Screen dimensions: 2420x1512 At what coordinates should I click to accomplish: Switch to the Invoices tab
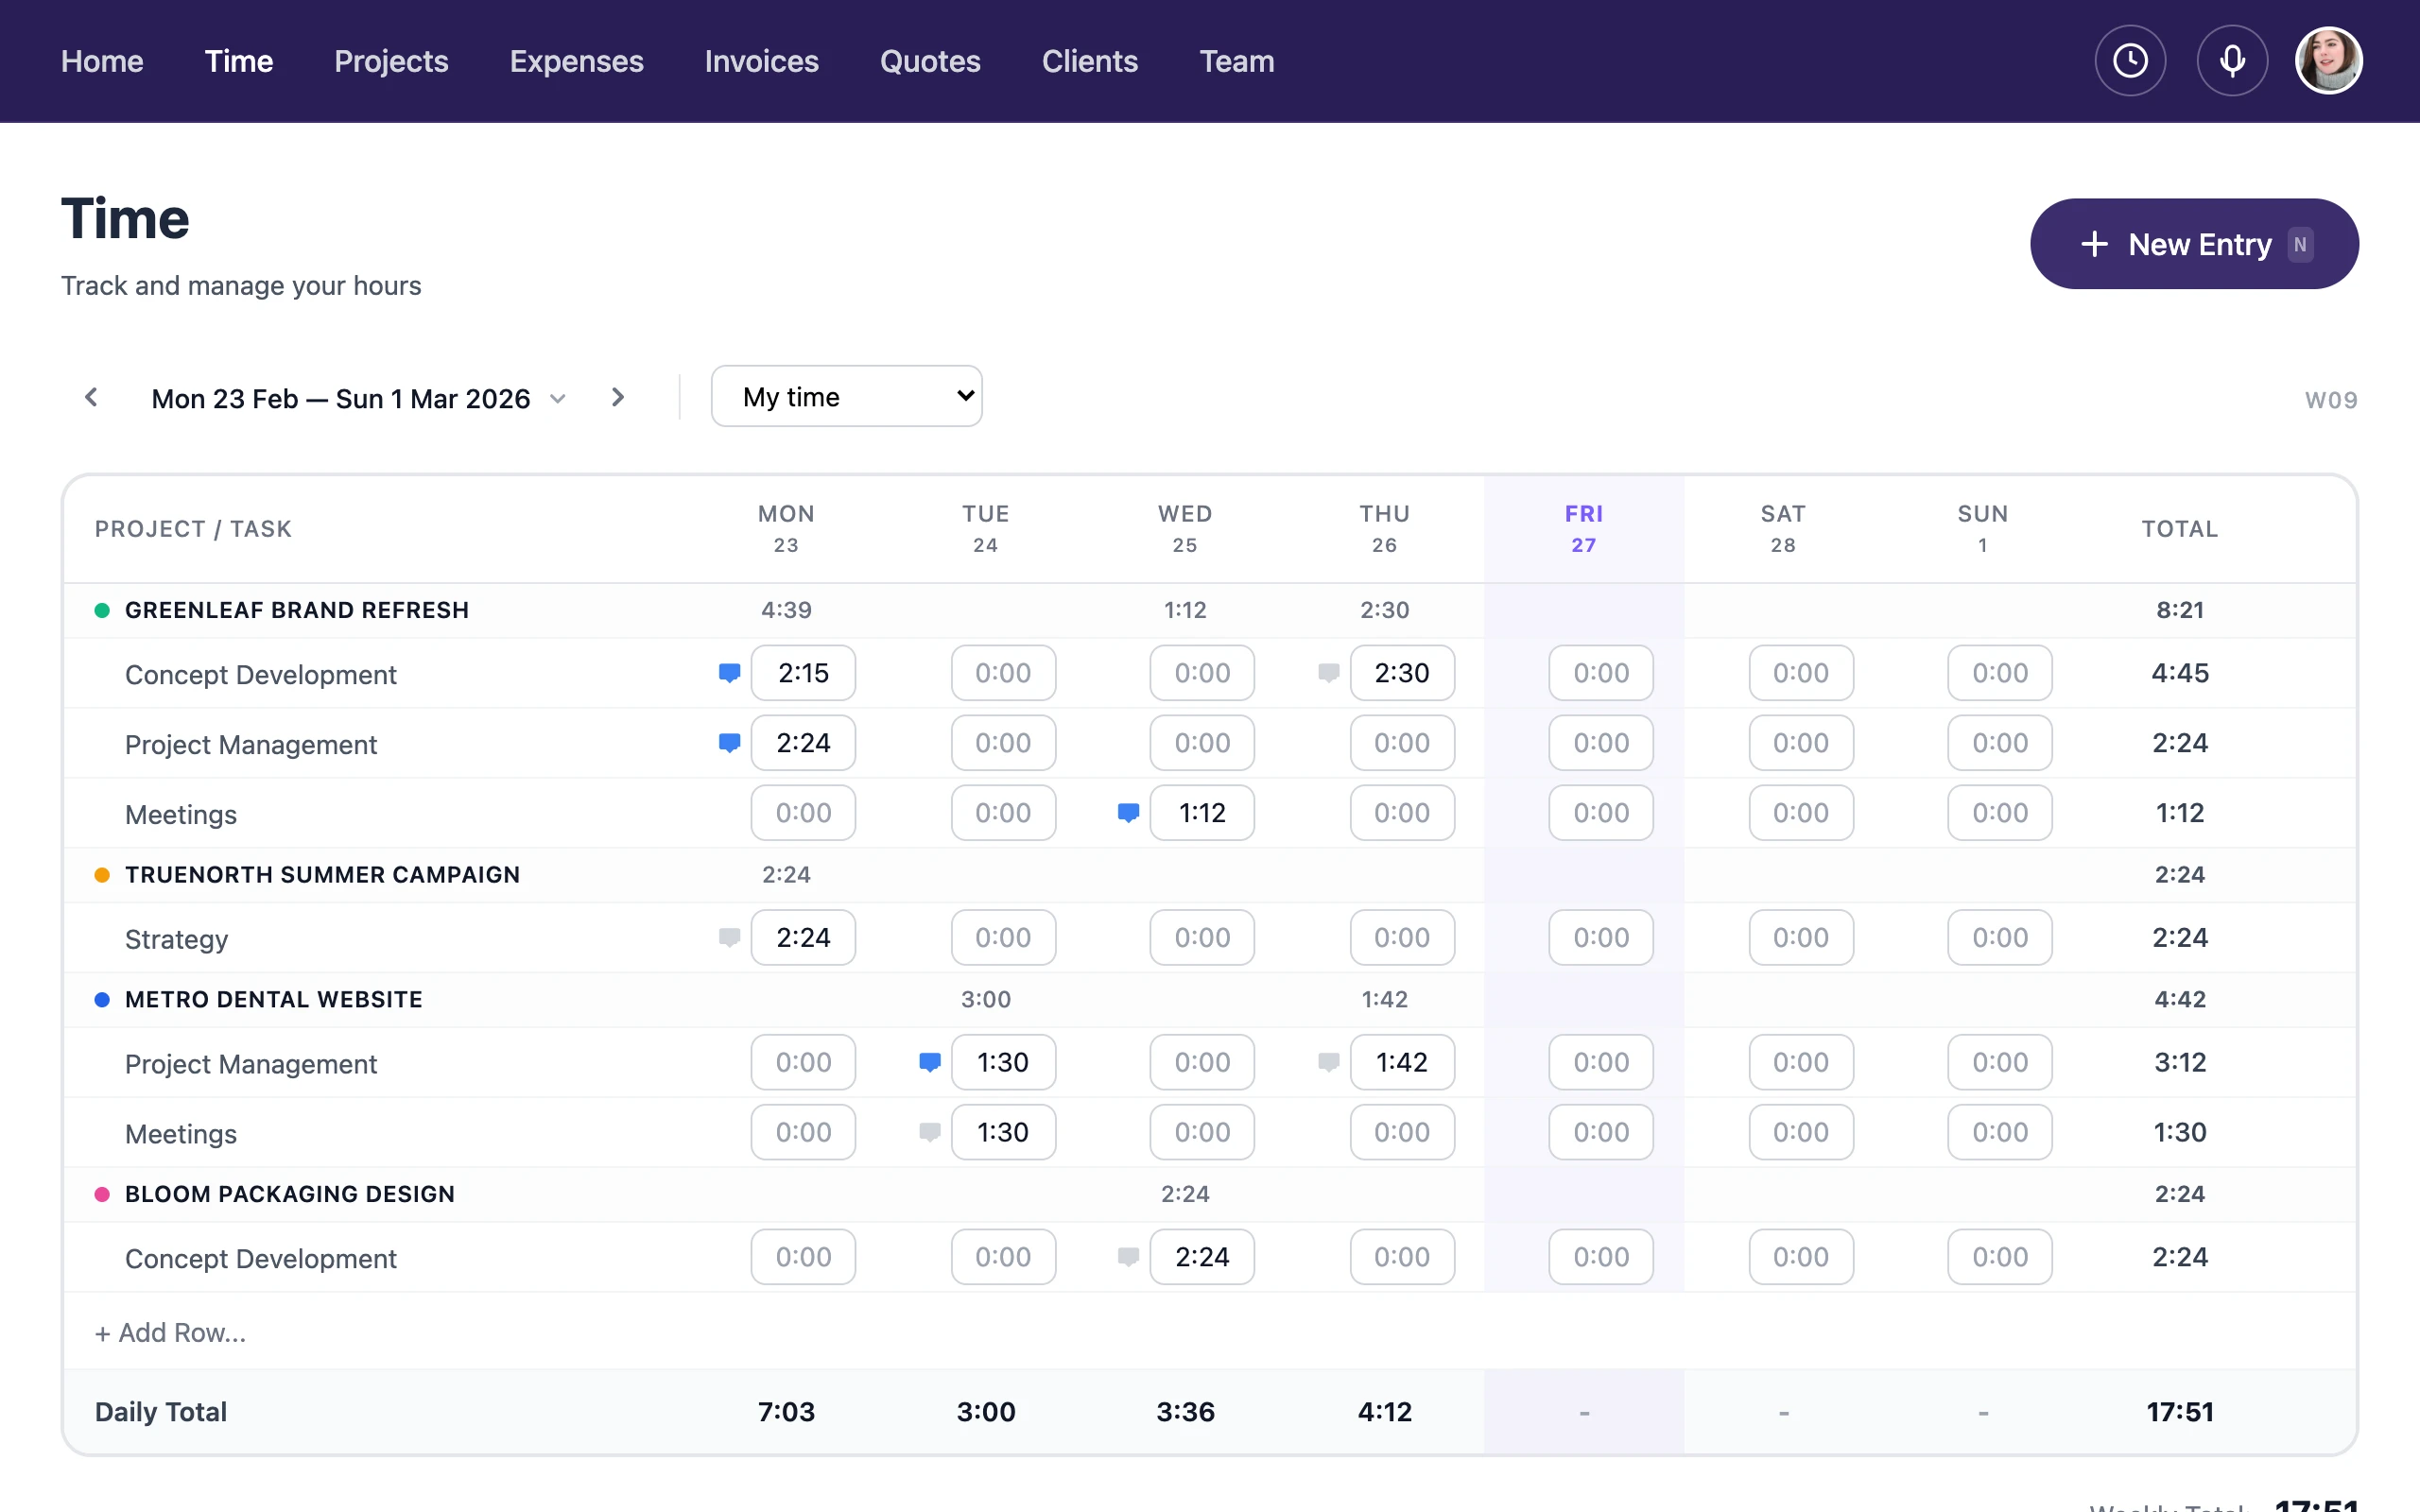click(x=762, y=61)
